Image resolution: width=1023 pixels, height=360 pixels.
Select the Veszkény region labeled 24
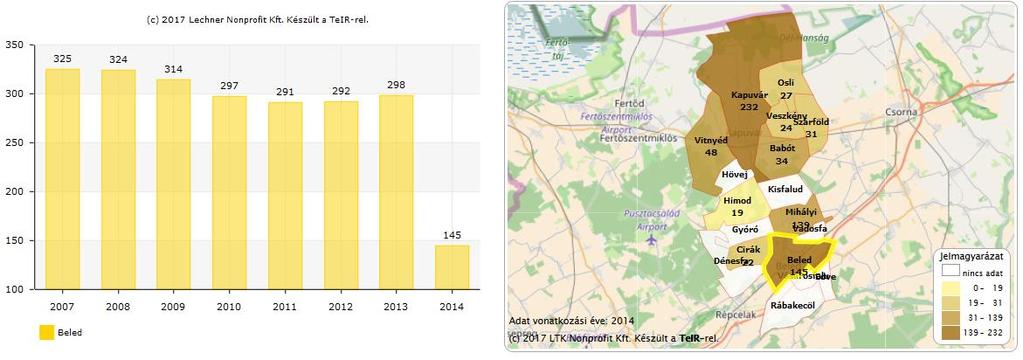click(786, 121)
